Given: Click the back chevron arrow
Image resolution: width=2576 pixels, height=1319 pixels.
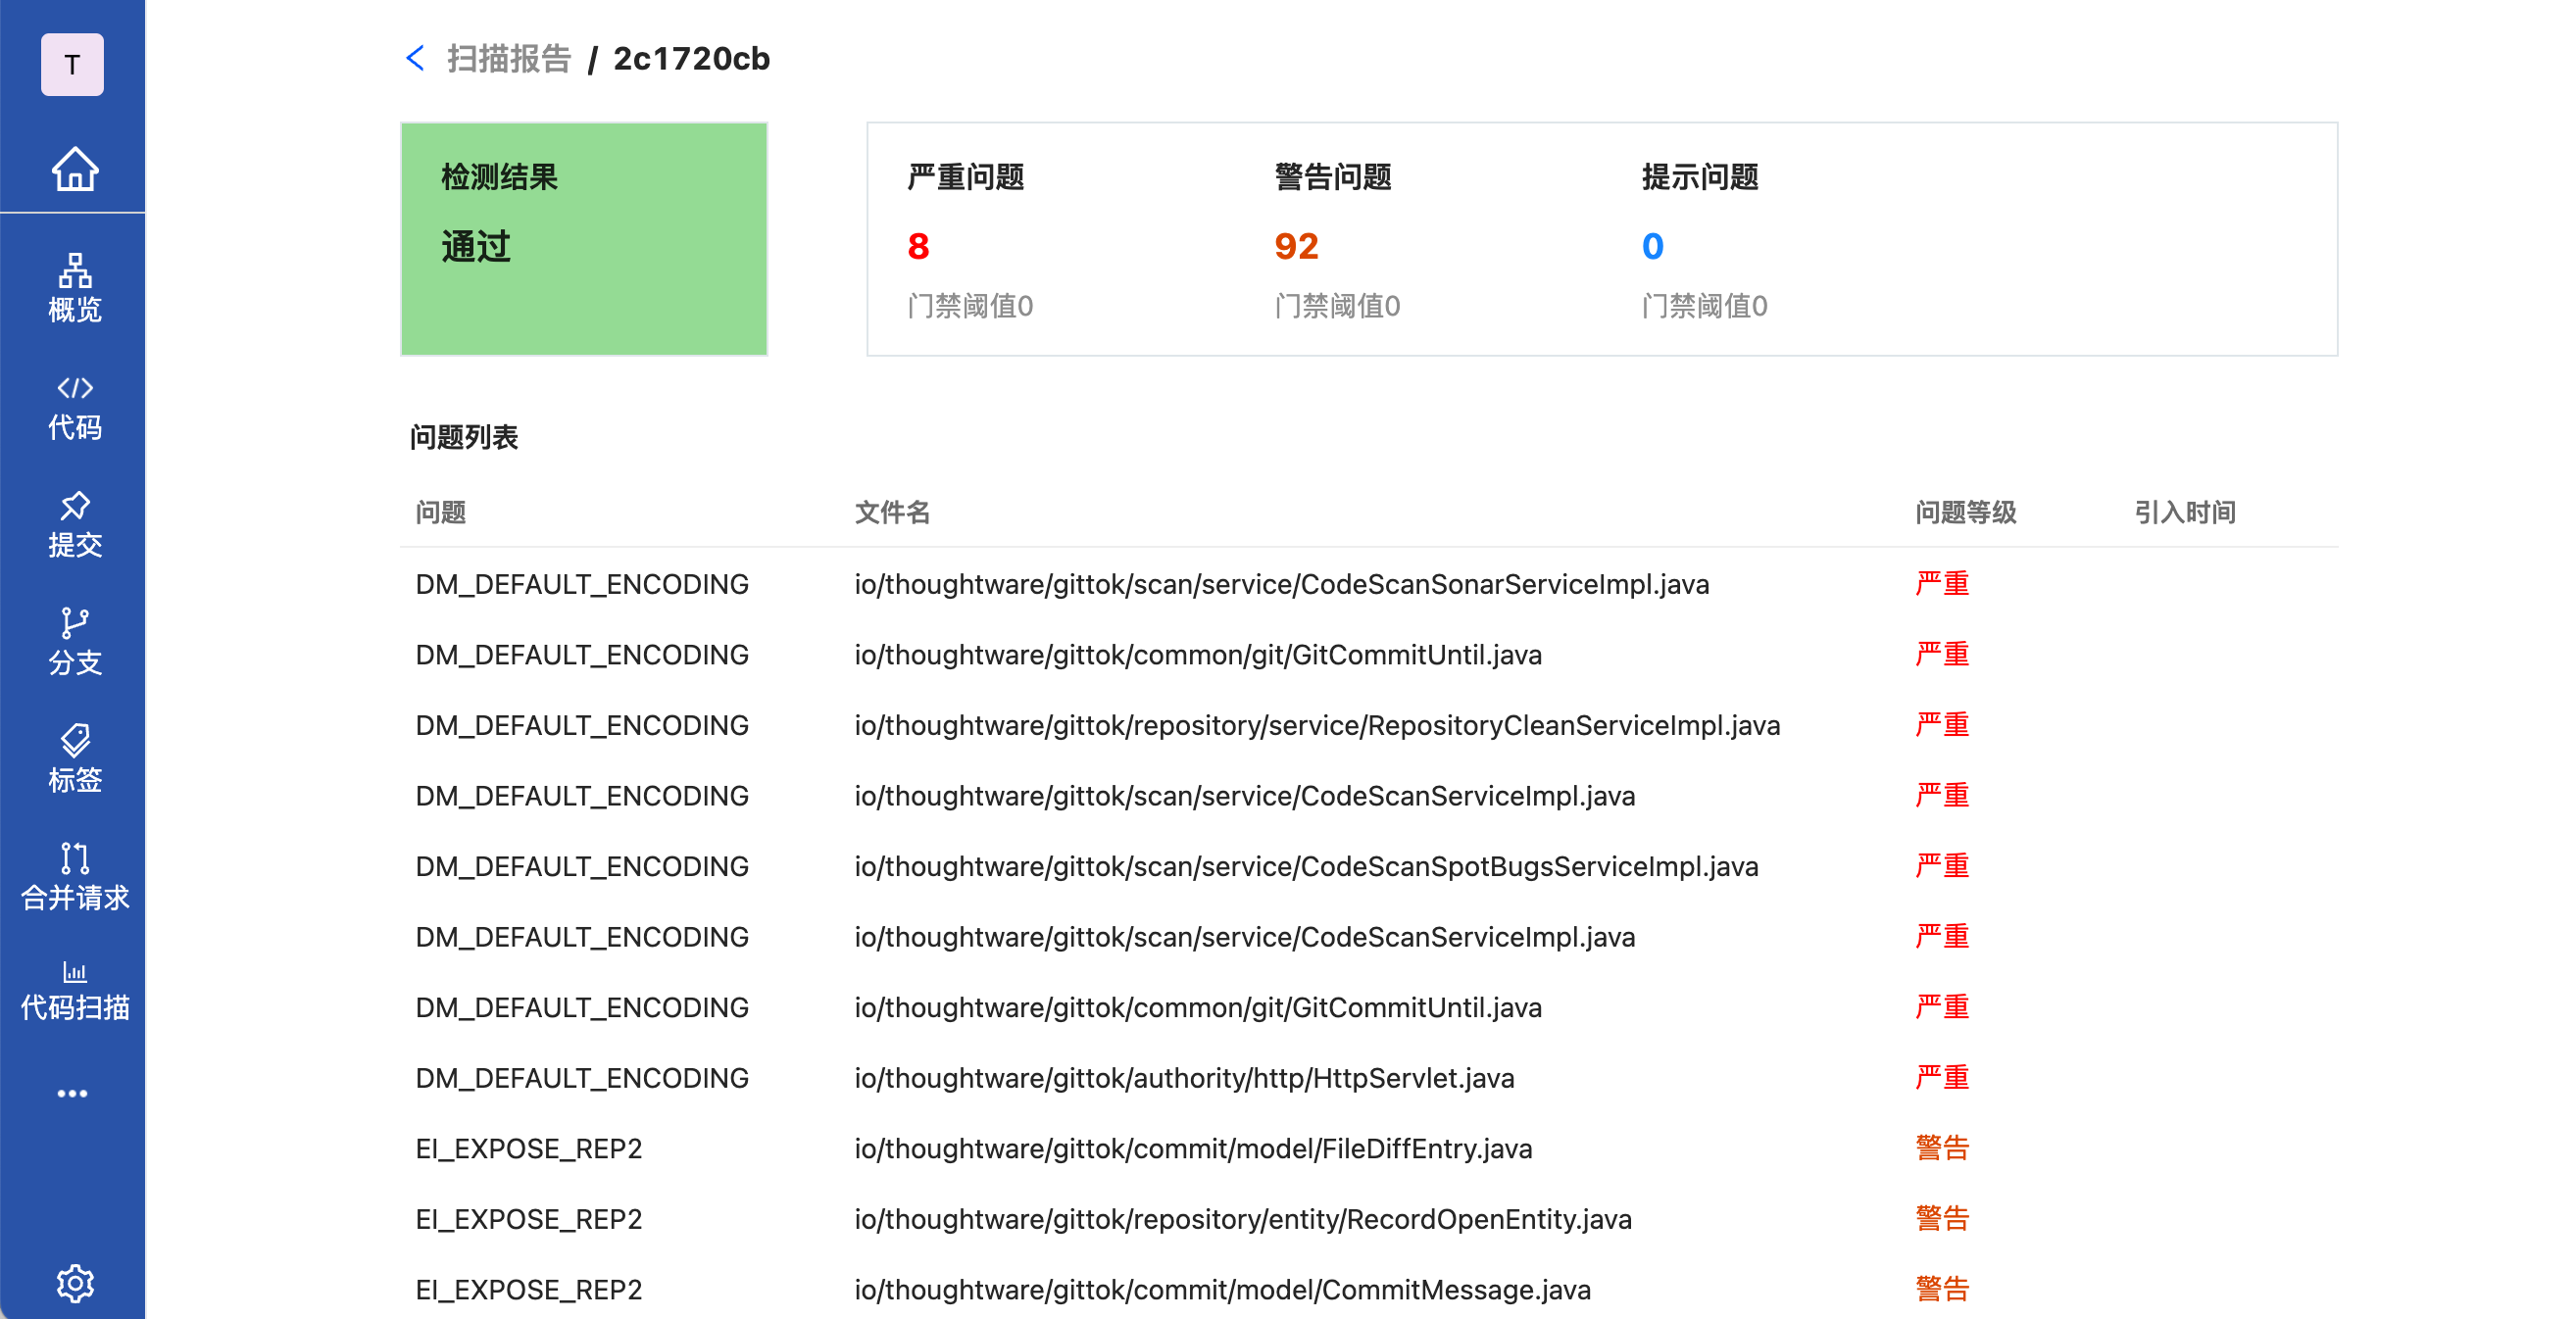Looking at the screenshot, I should click(416, 59).
